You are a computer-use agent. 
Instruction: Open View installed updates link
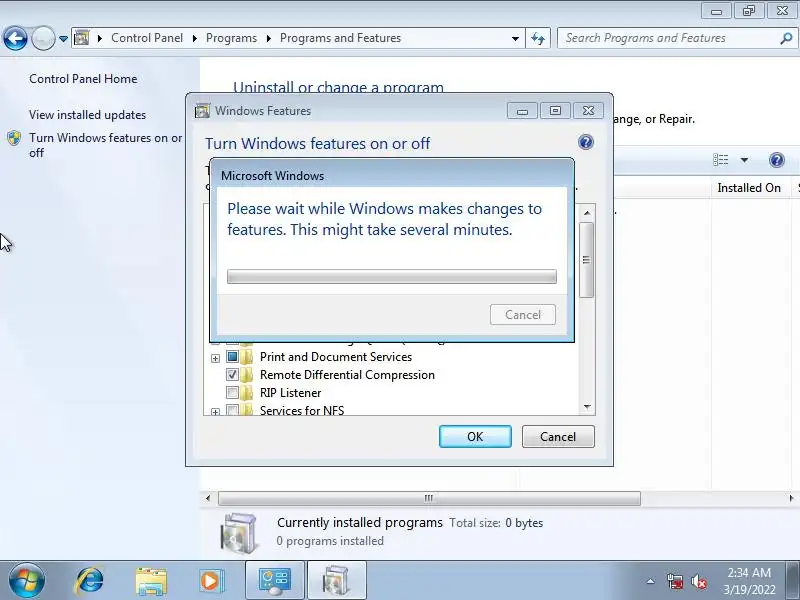[x=87, y=115]
